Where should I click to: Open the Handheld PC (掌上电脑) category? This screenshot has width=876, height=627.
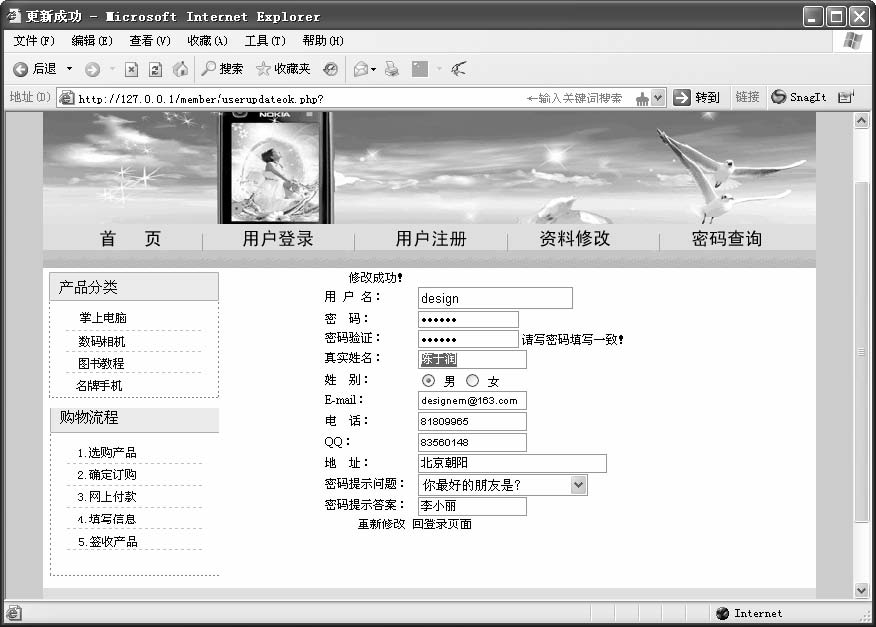click(x=103, y=318)
